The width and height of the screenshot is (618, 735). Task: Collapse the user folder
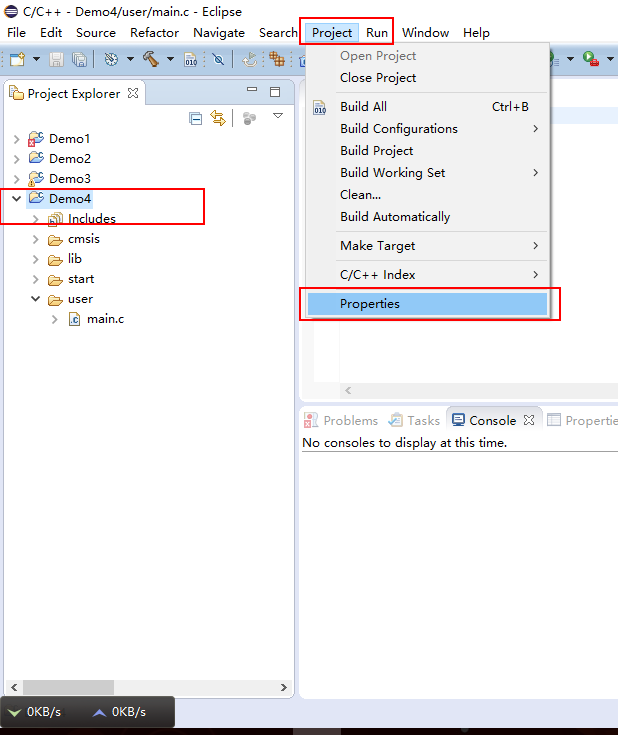point(36,299)
